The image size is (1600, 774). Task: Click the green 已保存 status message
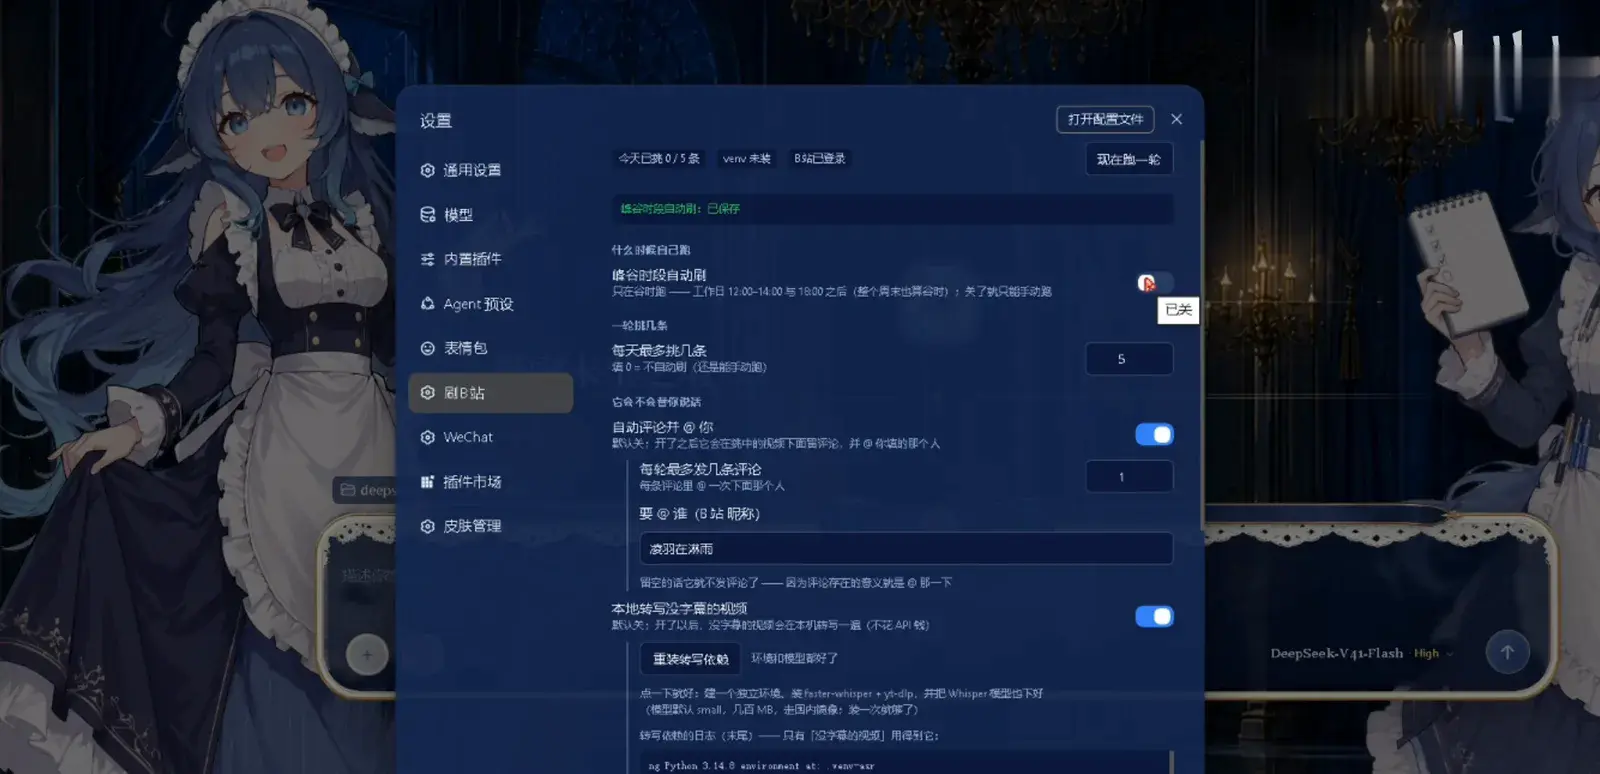(680, 209)
